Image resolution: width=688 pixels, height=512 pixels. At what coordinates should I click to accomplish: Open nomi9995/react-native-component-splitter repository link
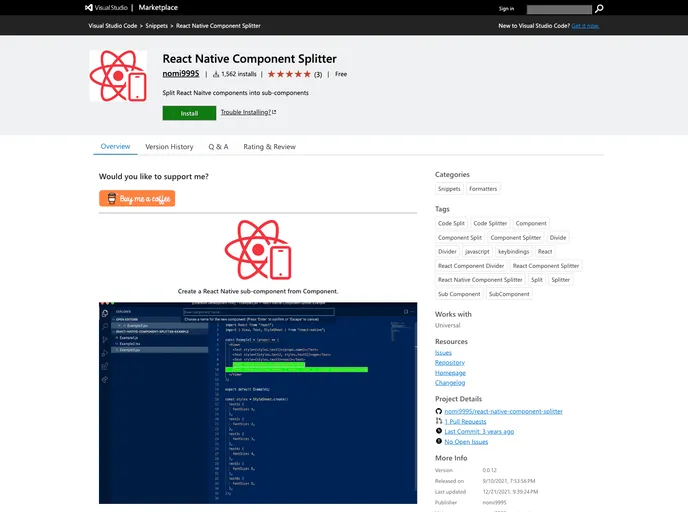pyautogui.click(x=503, y=412)
